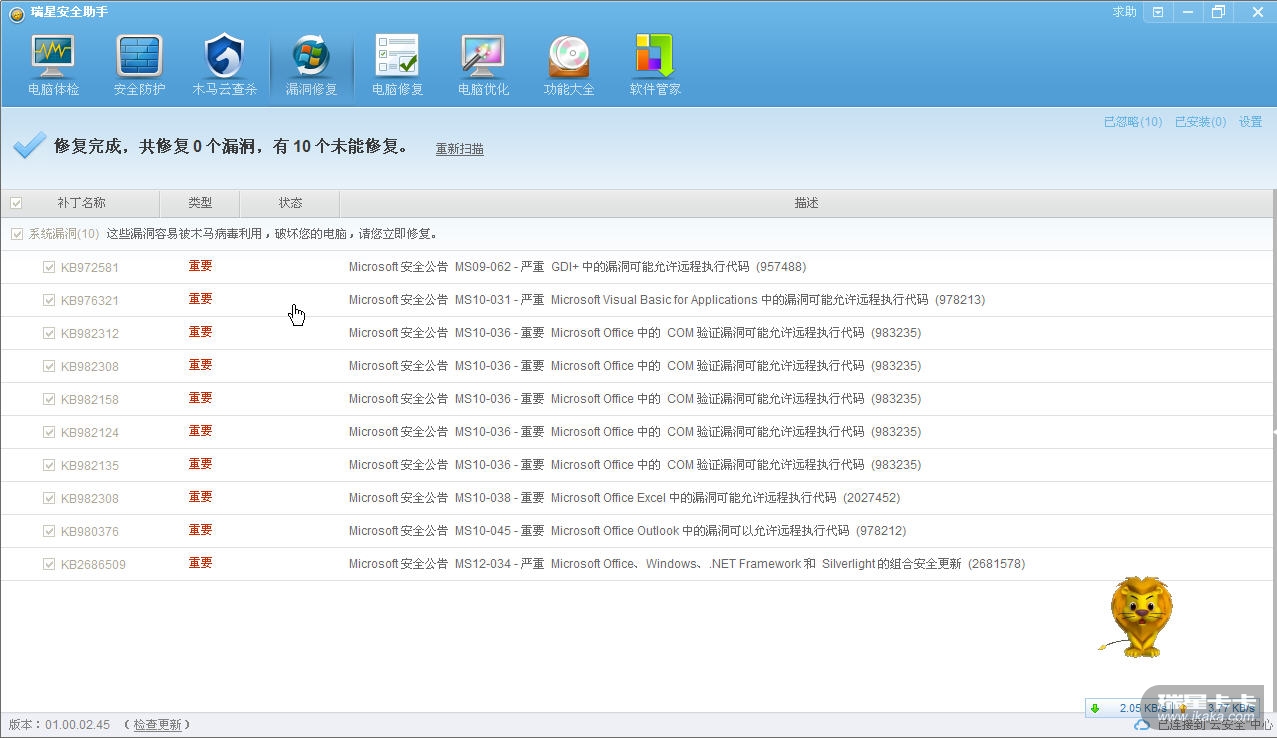Screen dimensions: 1277x738
Task: Toggle checkbox for patch KB982135
Action: pyautogui.click(x=49, y=465)
